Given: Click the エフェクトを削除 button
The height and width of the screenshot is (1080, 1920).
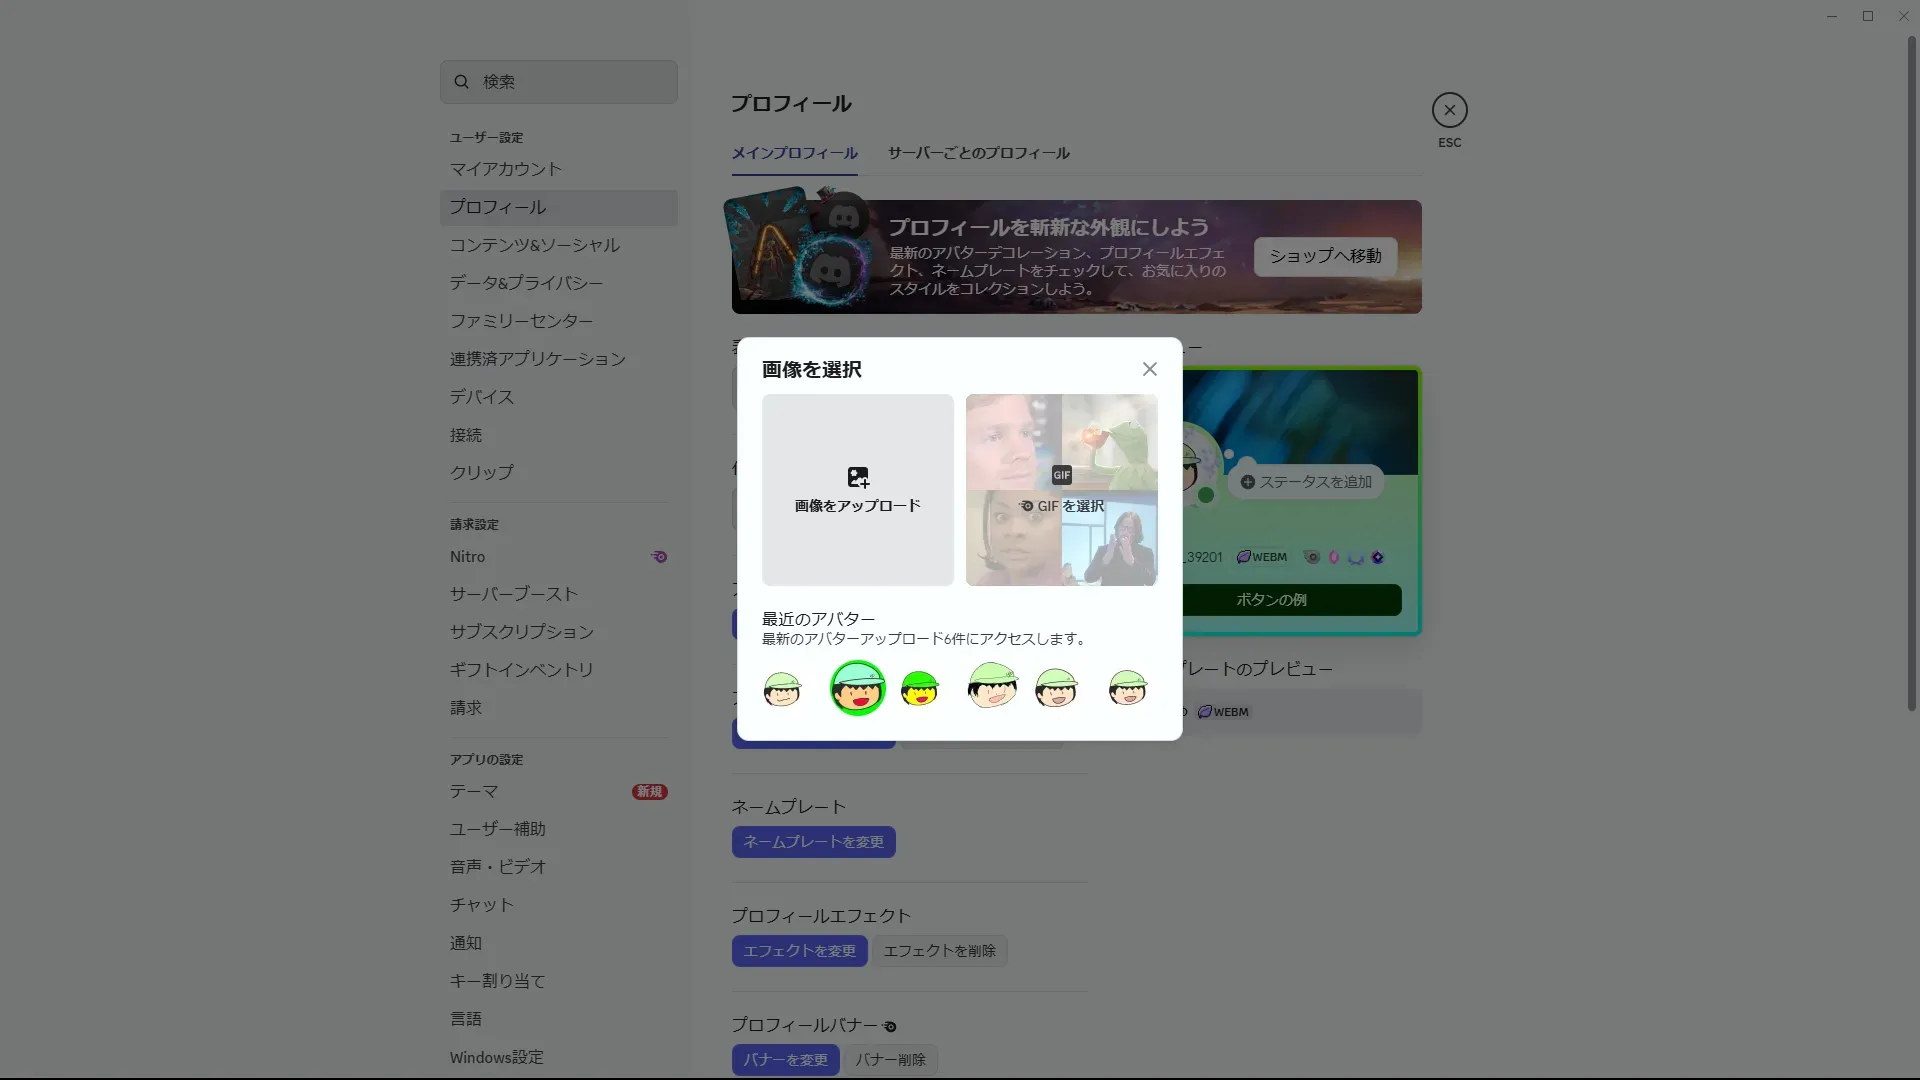Looking at the screenshot, I should [939, 951].
